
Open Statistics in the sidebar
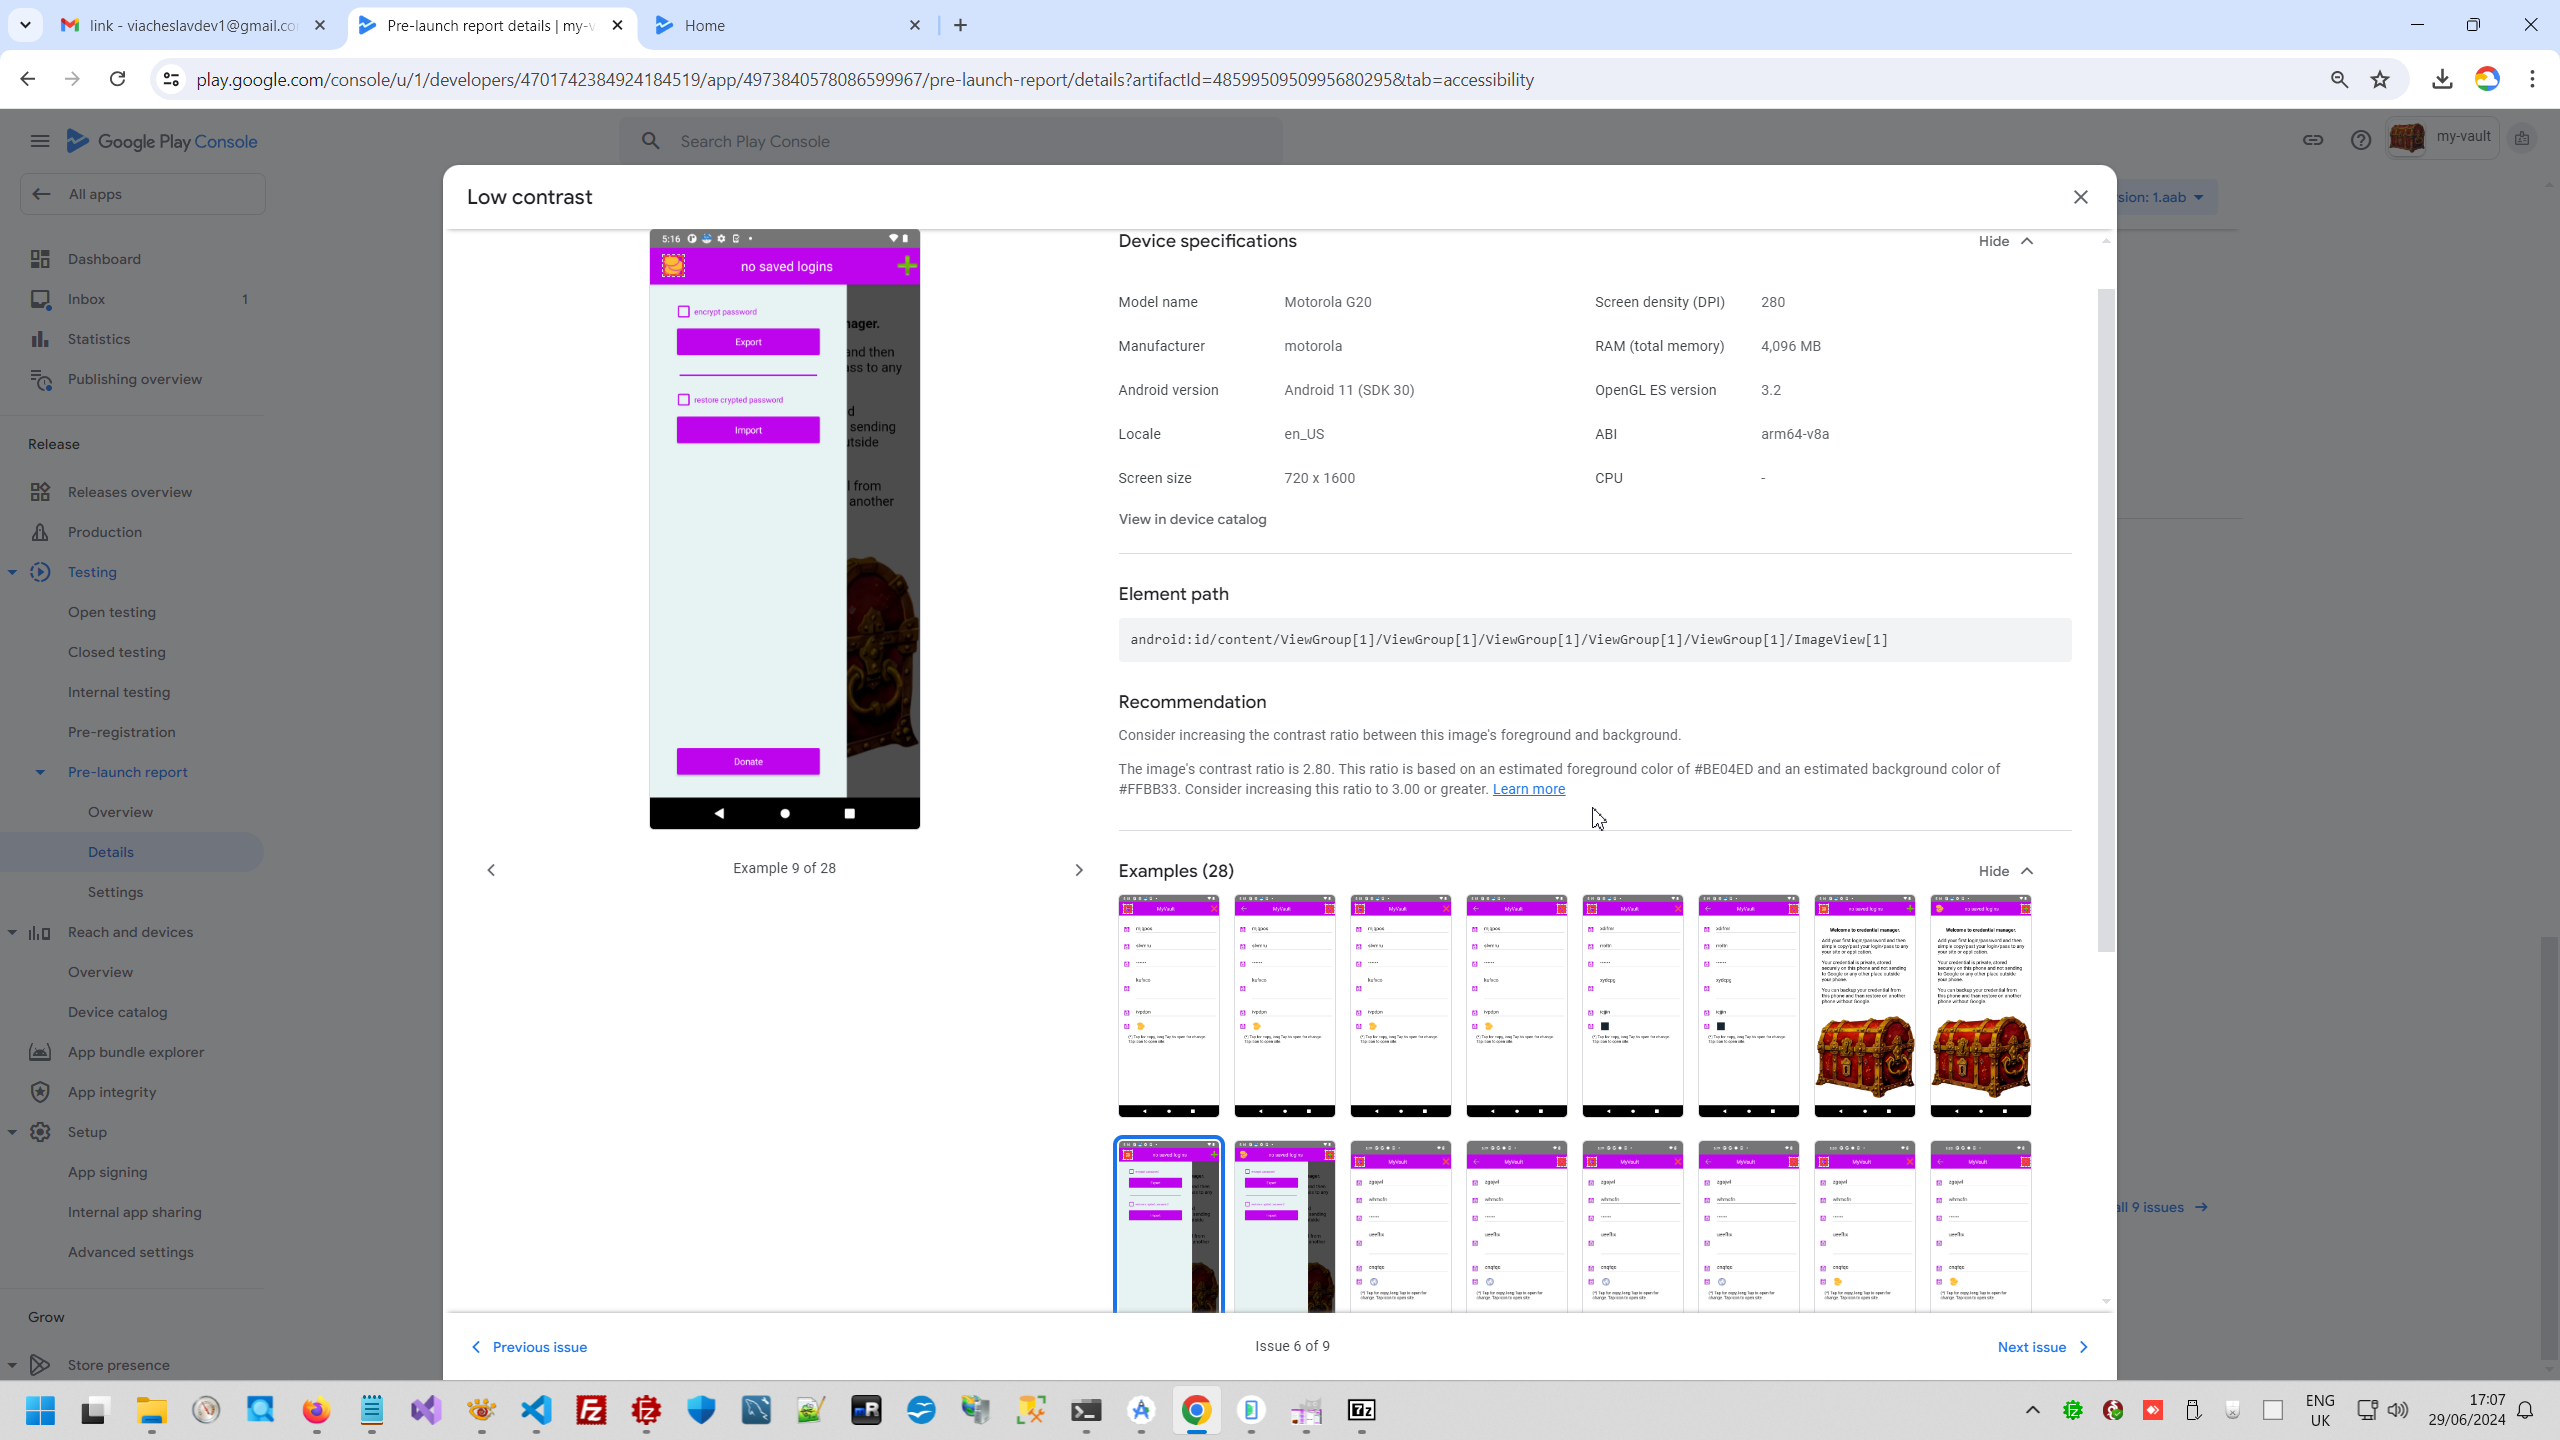(x=99, y=339)
